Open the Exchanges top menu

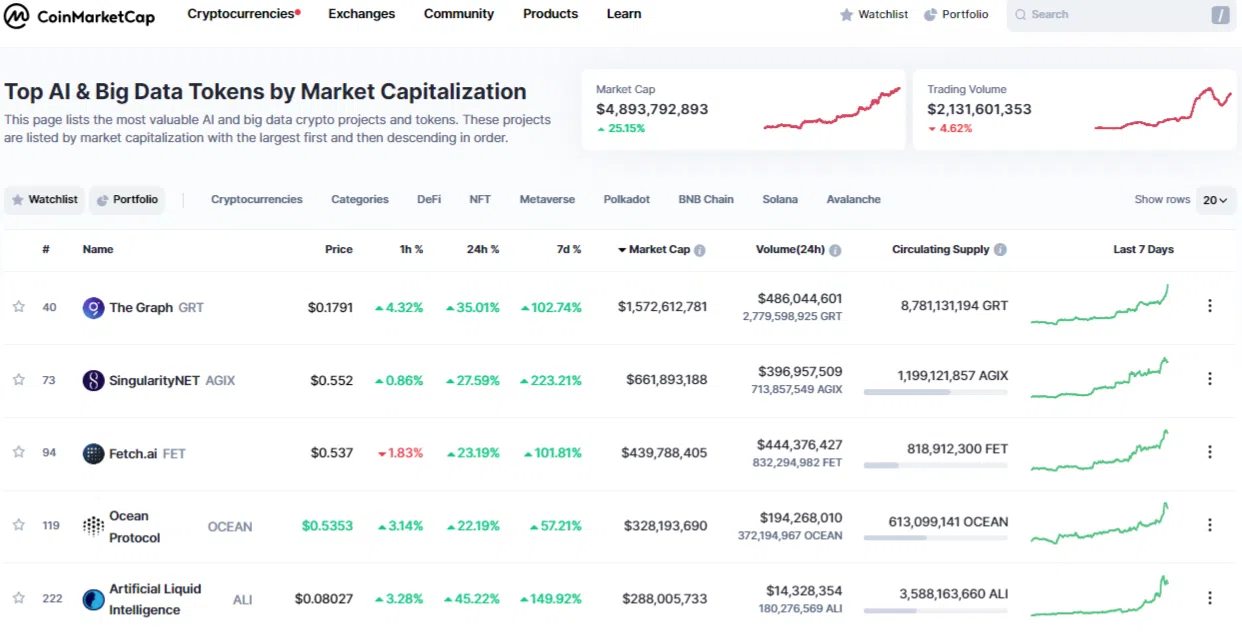[x=362, y=14]
